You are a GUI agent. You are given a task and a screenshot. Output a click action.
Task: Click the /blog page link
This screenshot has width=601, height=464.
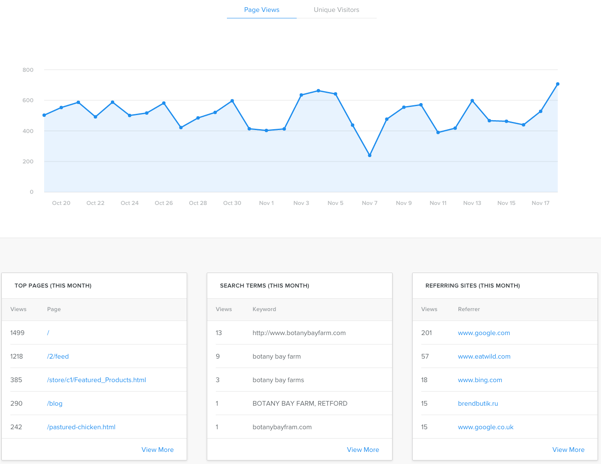pos(55,403)
